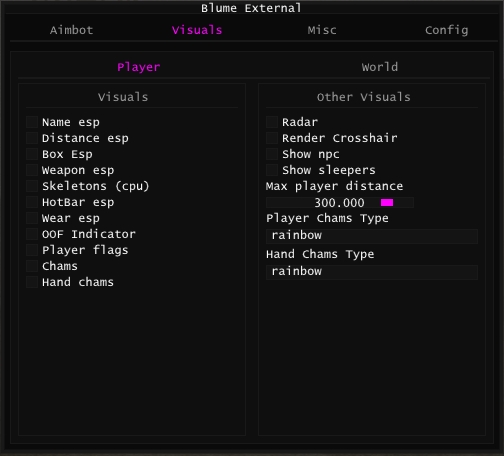Toggle Skeletons (cpu) checkbox
The width and height of the screenshot is (504, 456).
click(x=32, y=186)
